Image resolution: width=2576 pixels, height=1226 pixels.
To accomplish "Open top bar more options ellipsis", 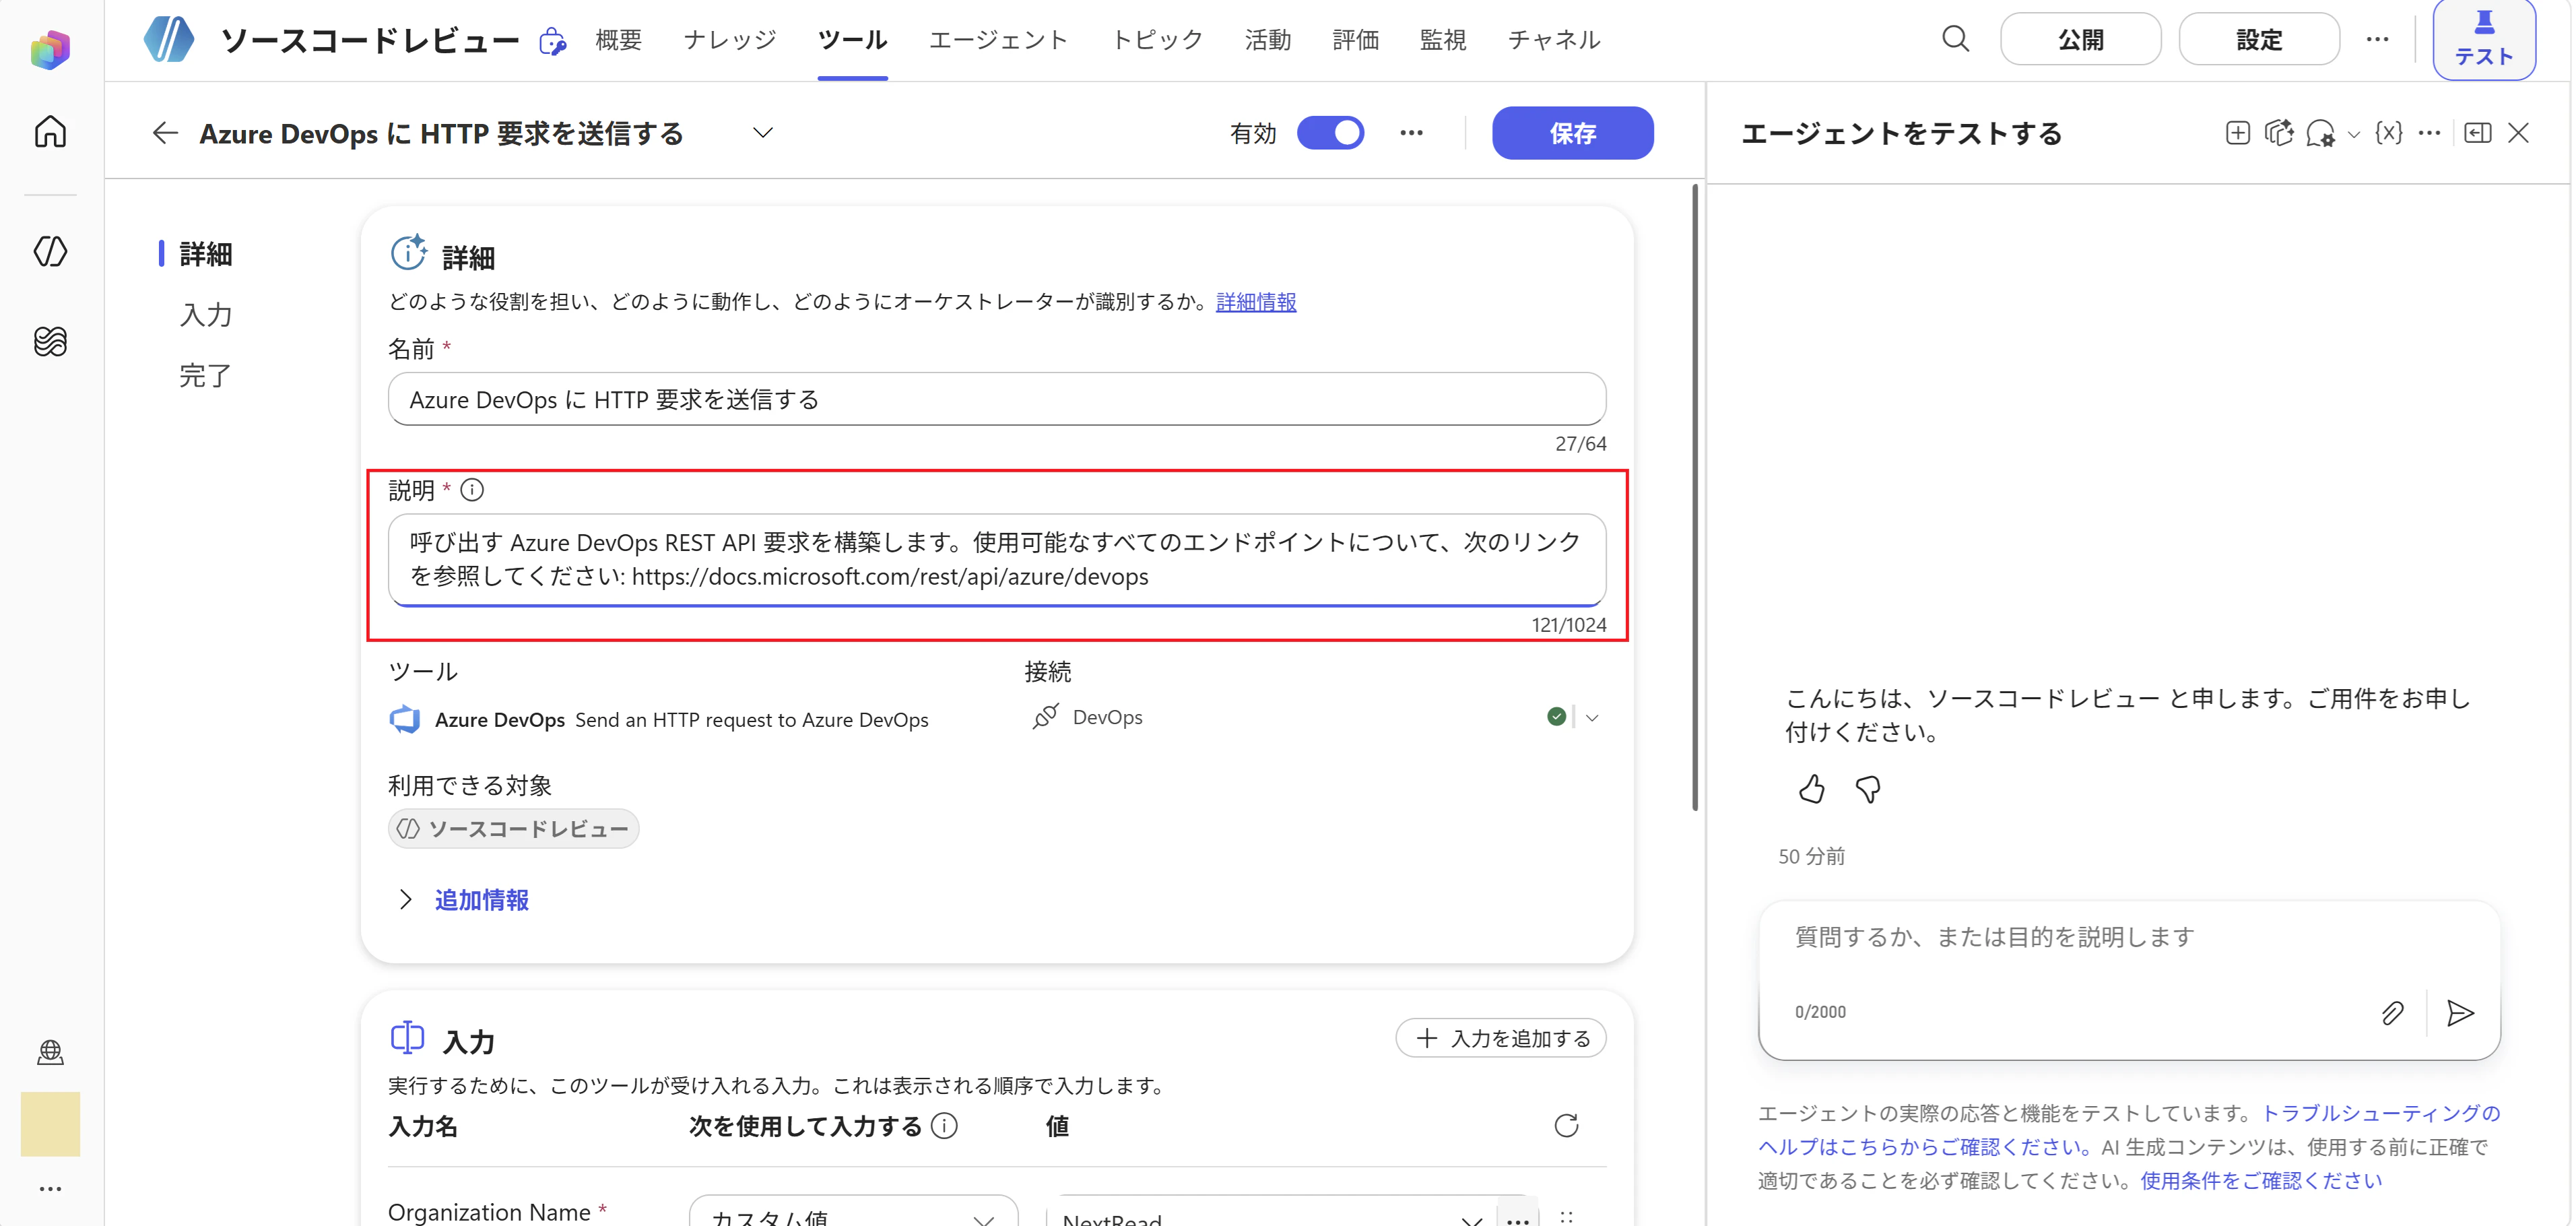I will 2377,40.
